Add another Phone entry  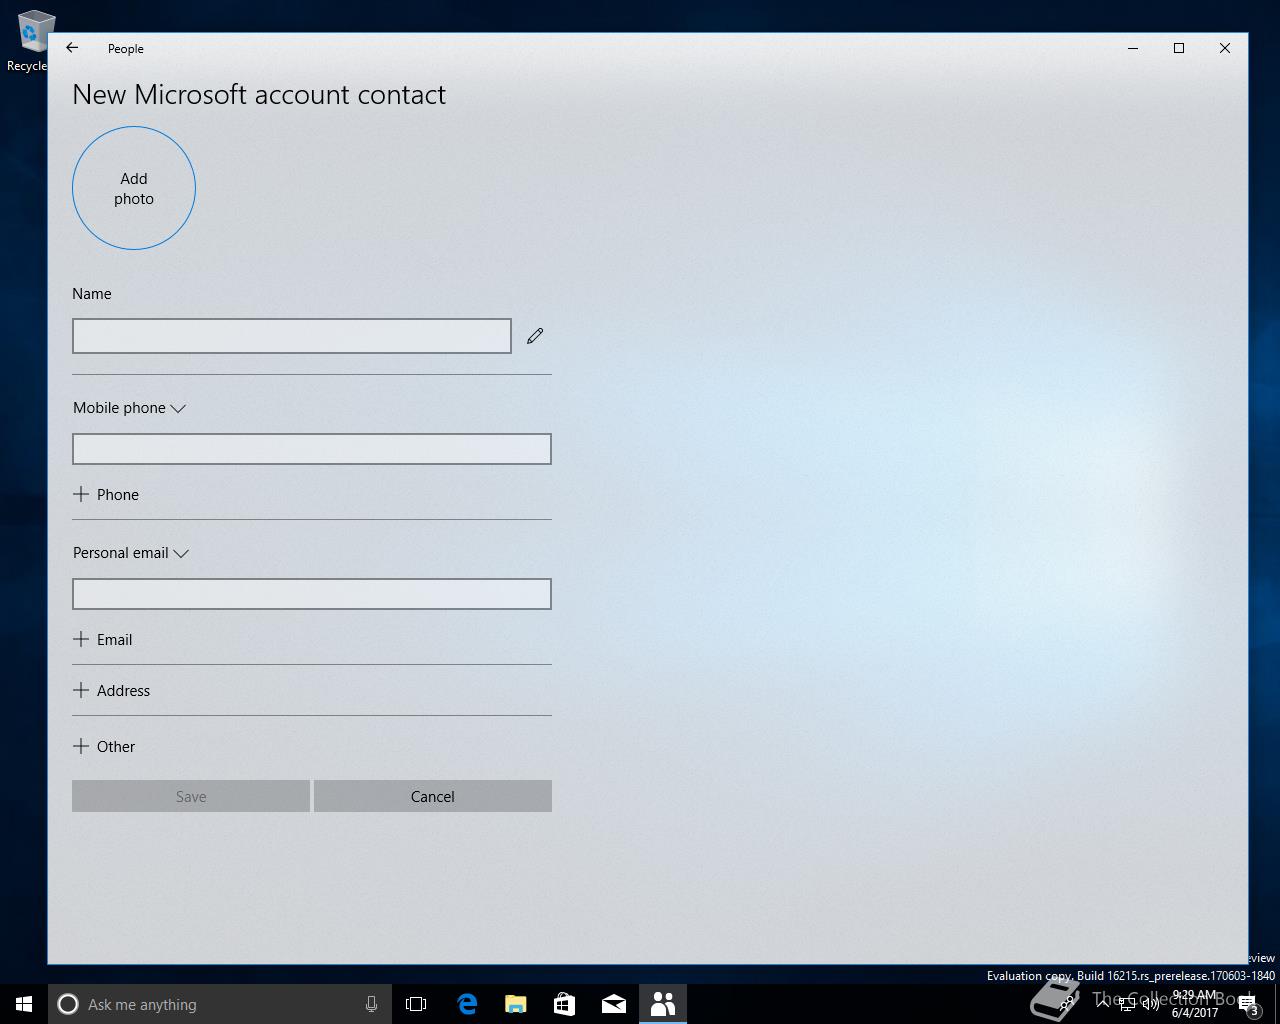tap(106, 495)
